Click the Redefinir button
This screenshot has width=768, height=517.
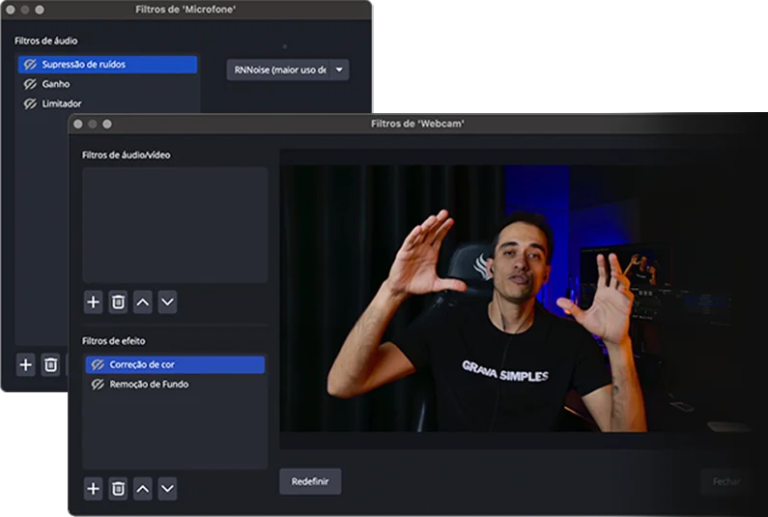coord(310,481)
